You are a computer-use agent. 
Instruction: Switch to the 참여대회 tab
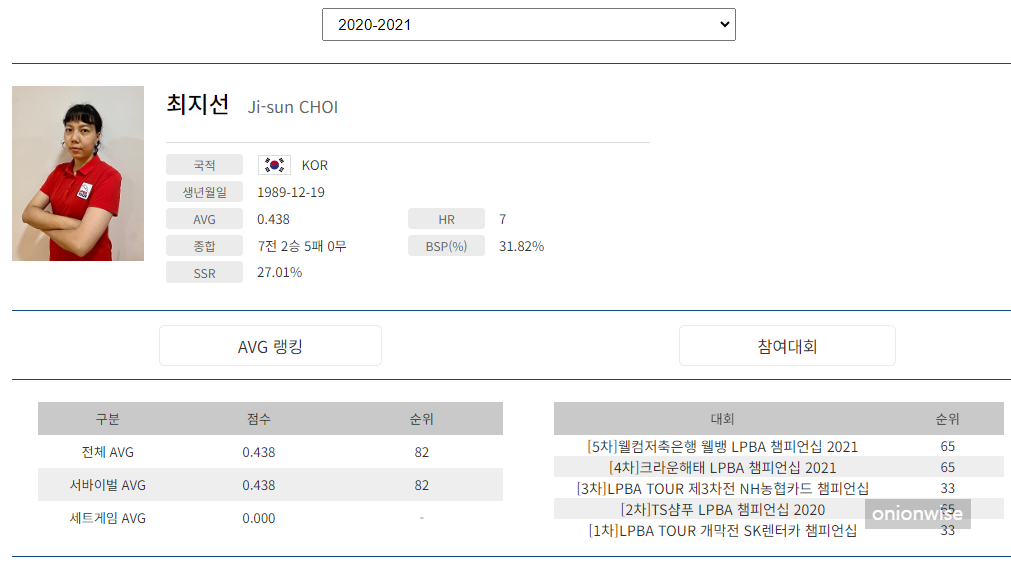(787, 346)
